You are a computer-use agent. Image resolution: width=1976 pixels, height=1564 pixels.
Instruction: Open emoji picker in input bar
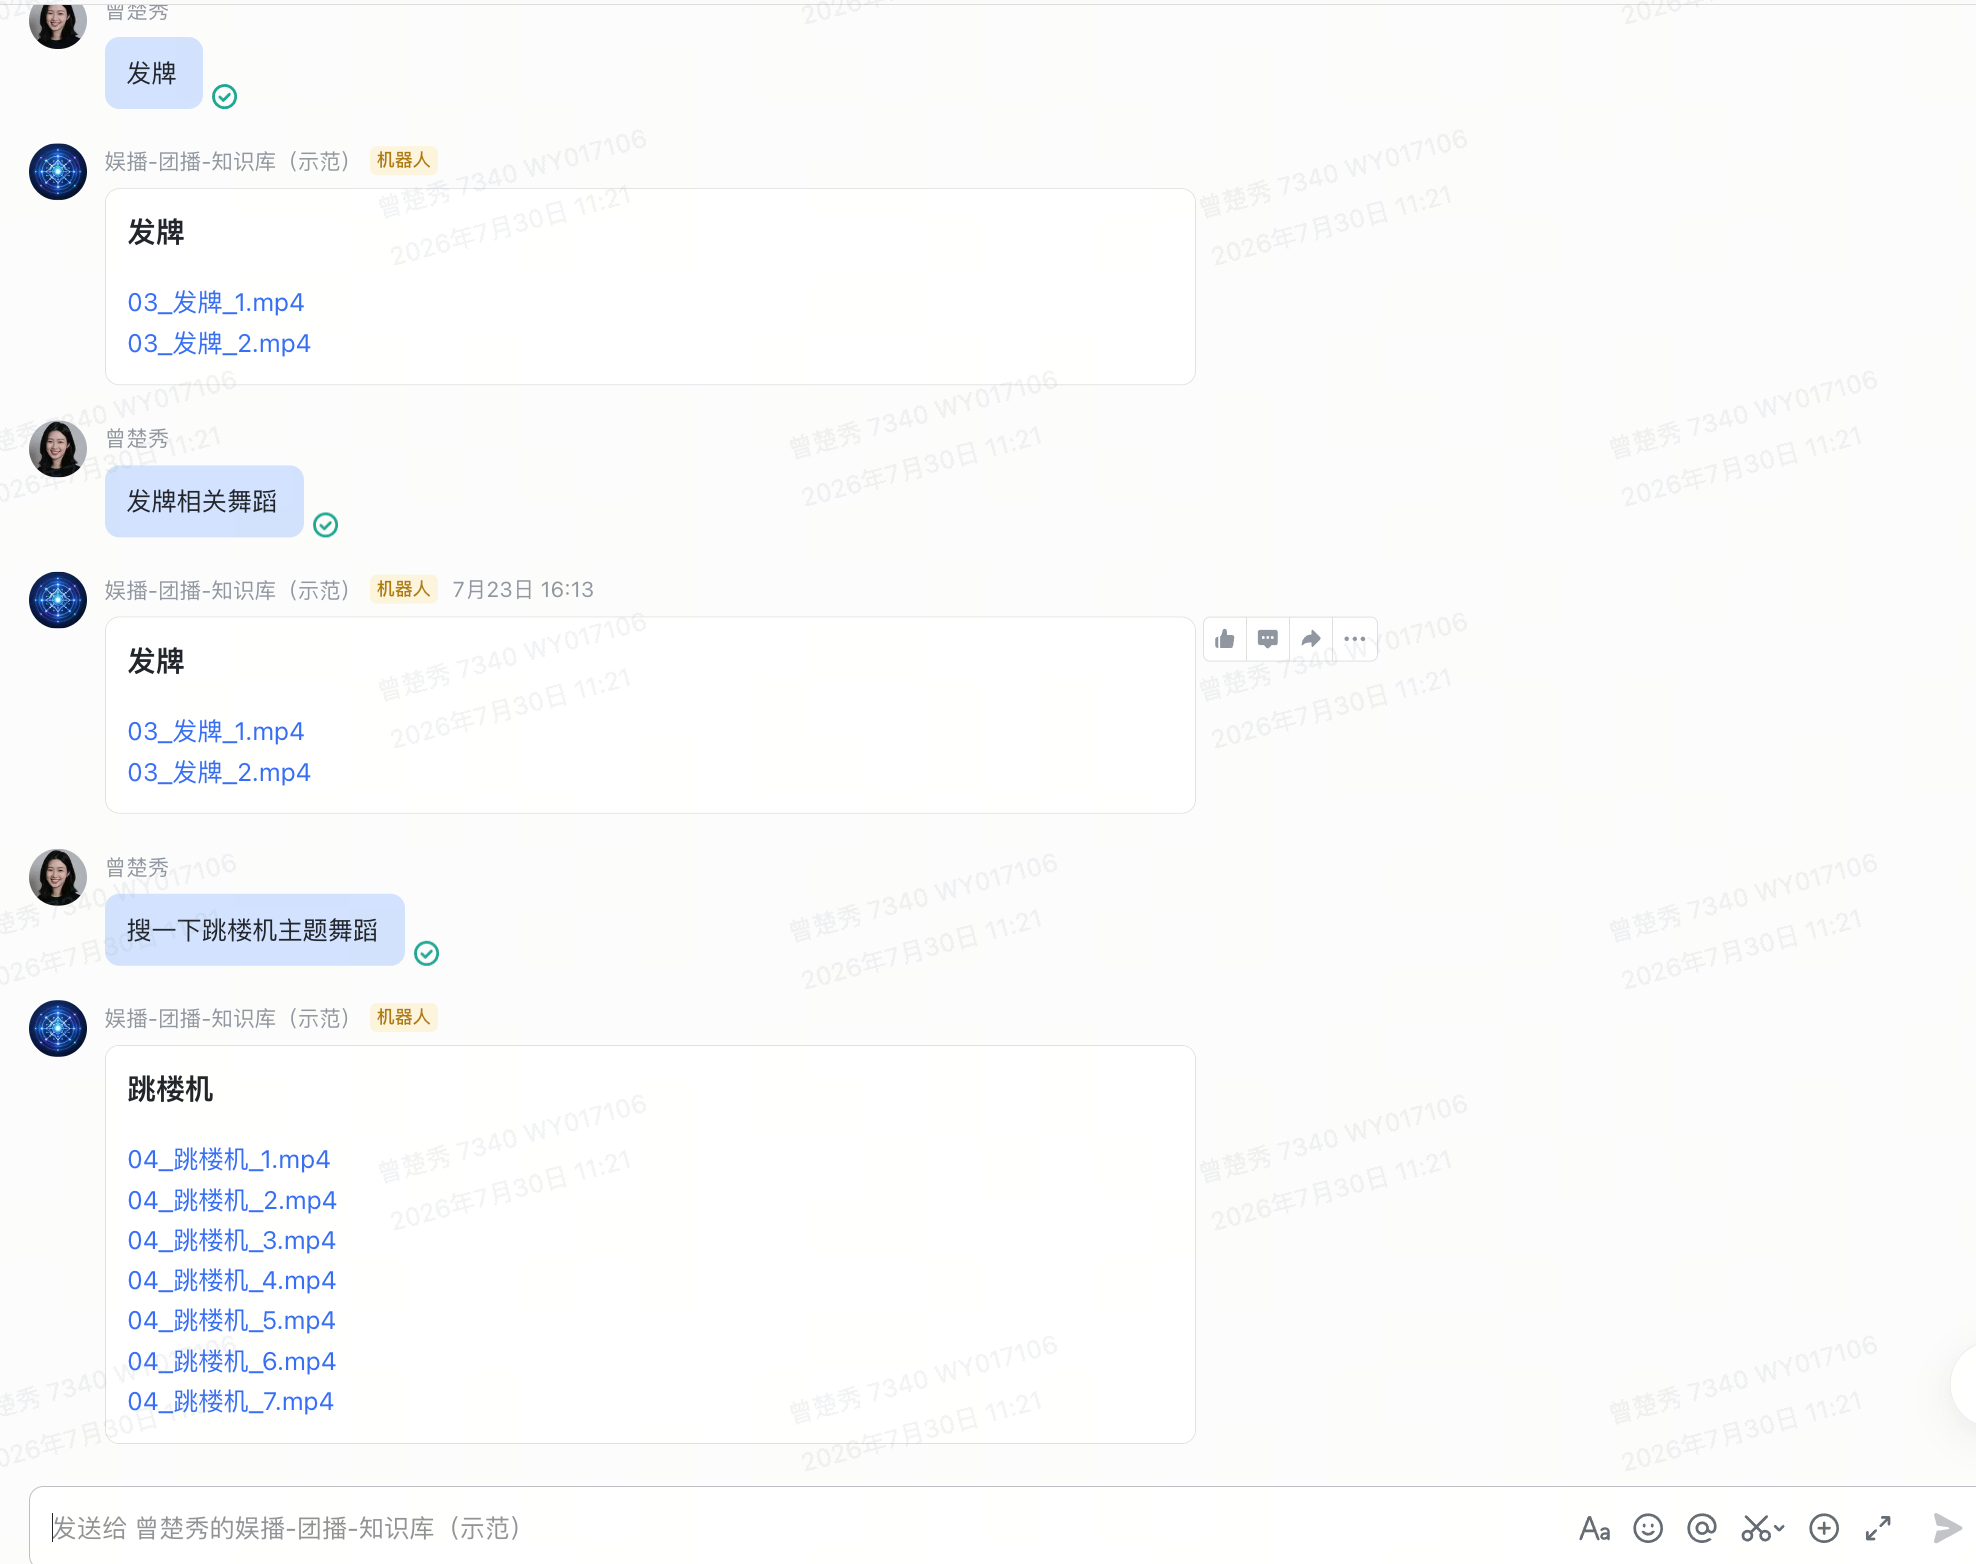point(1648,1528)
